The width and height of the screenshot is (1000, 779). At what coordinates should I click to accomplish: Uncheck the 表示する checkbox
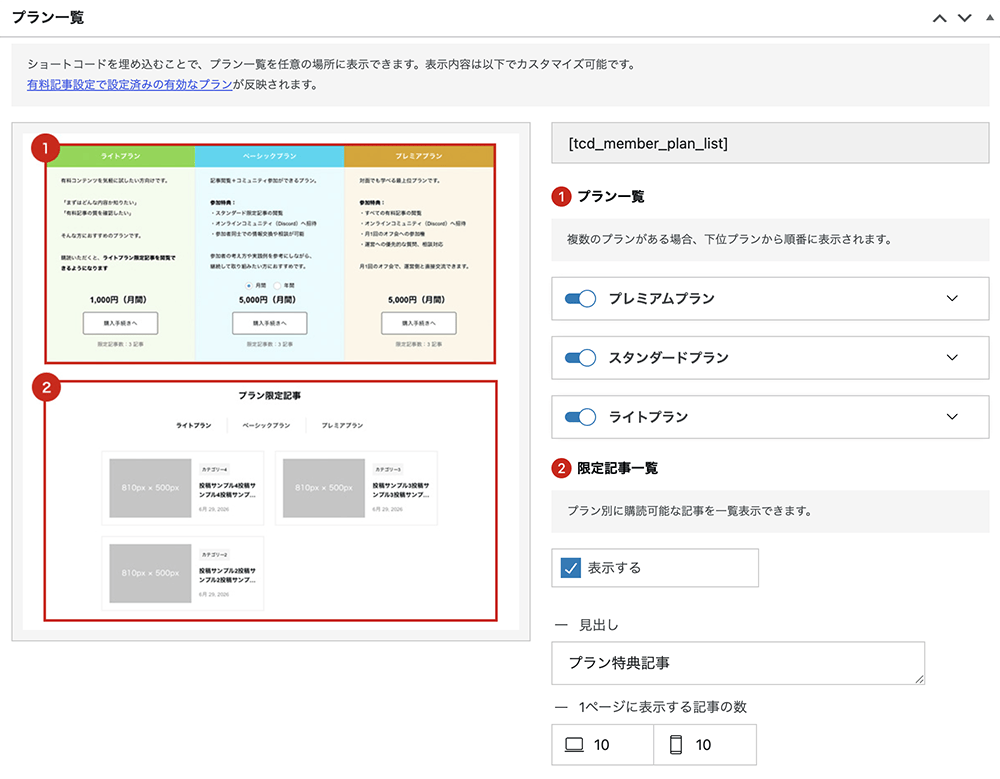point(571,568)
